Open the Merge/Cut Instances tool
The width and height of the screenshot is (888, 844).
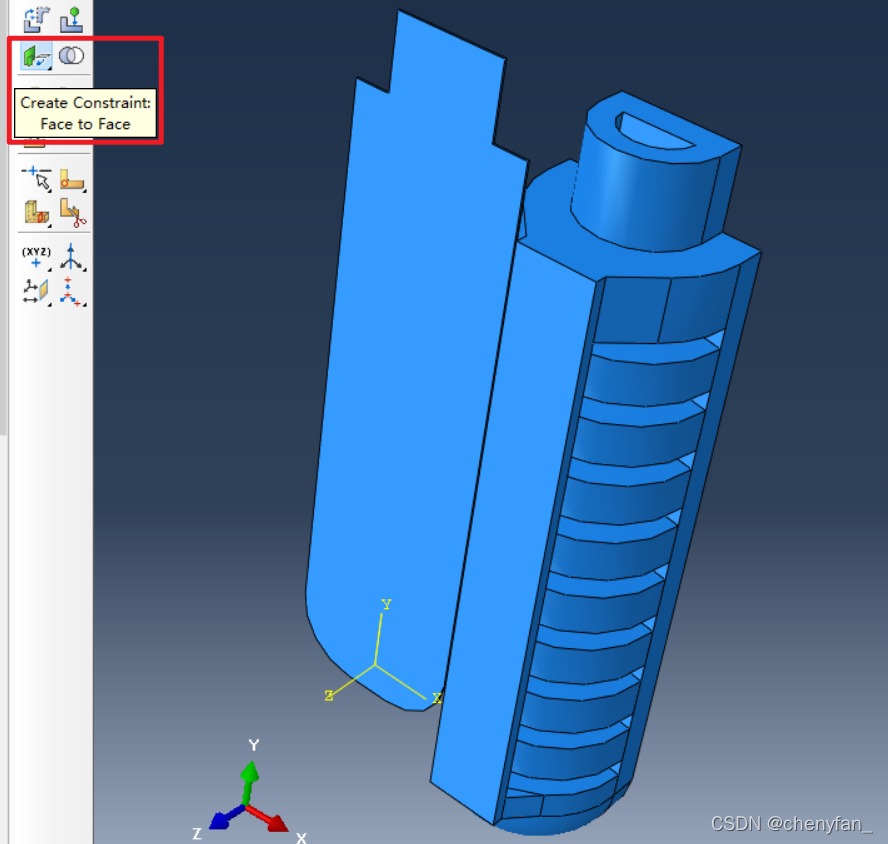coord(70,56)
